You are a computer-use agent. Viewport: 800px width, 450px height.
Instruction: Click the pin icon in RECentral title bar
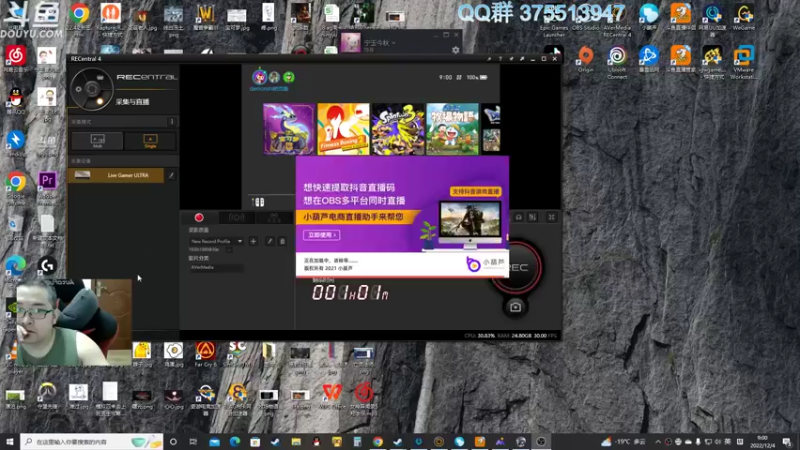pos(511,59)
